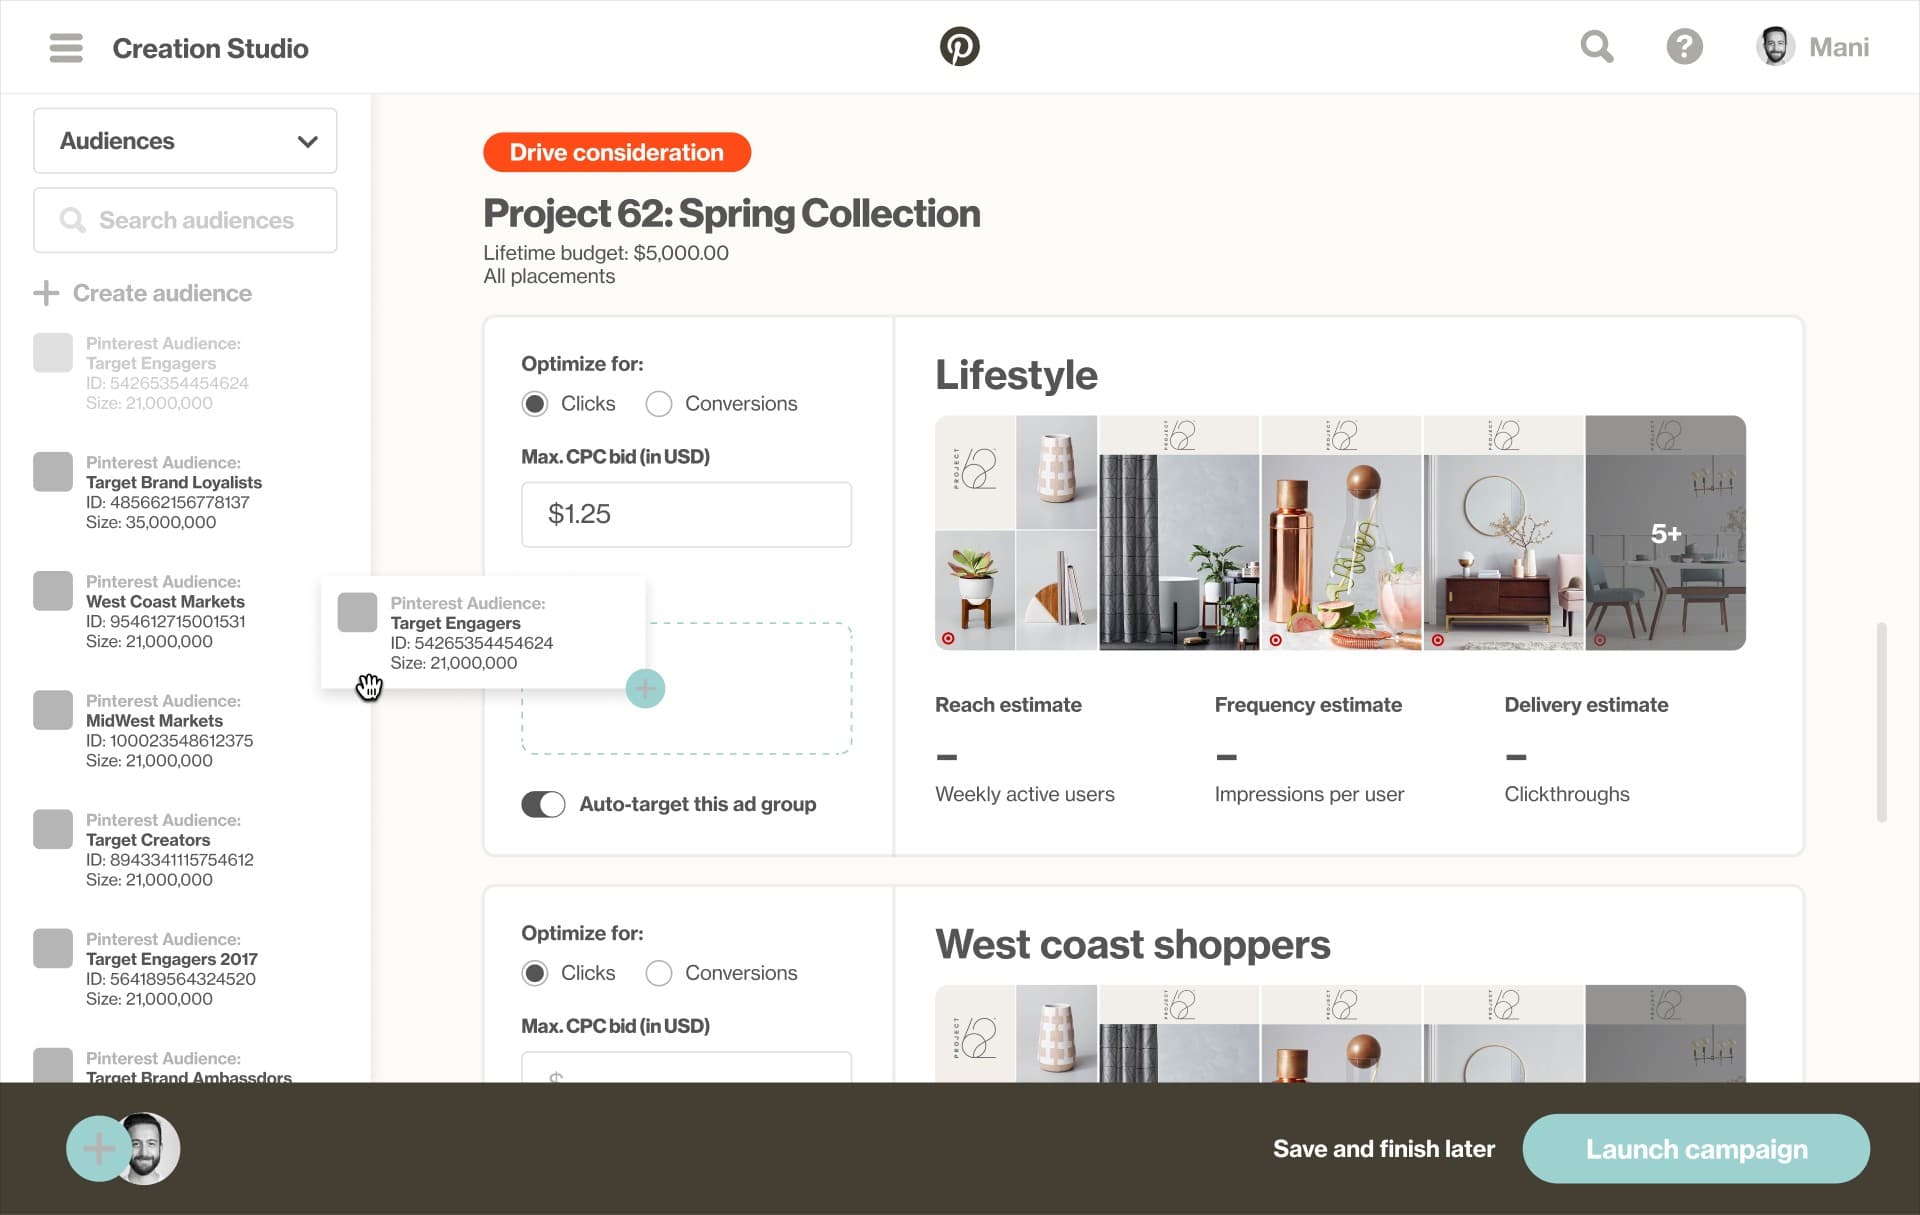
Task: Select West Coast Markets audience swatch
Action: pyautogui.click(x=53, y=590)
